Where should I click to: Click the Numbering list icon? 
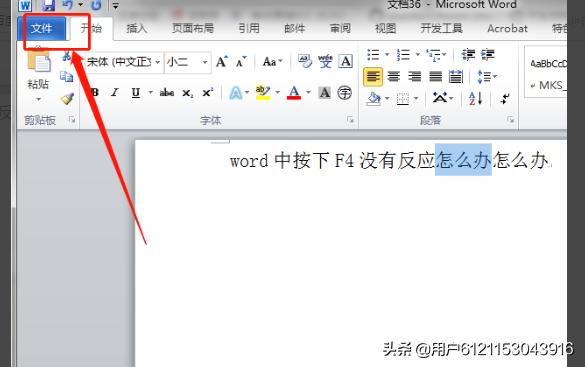(x=403, y=55)
